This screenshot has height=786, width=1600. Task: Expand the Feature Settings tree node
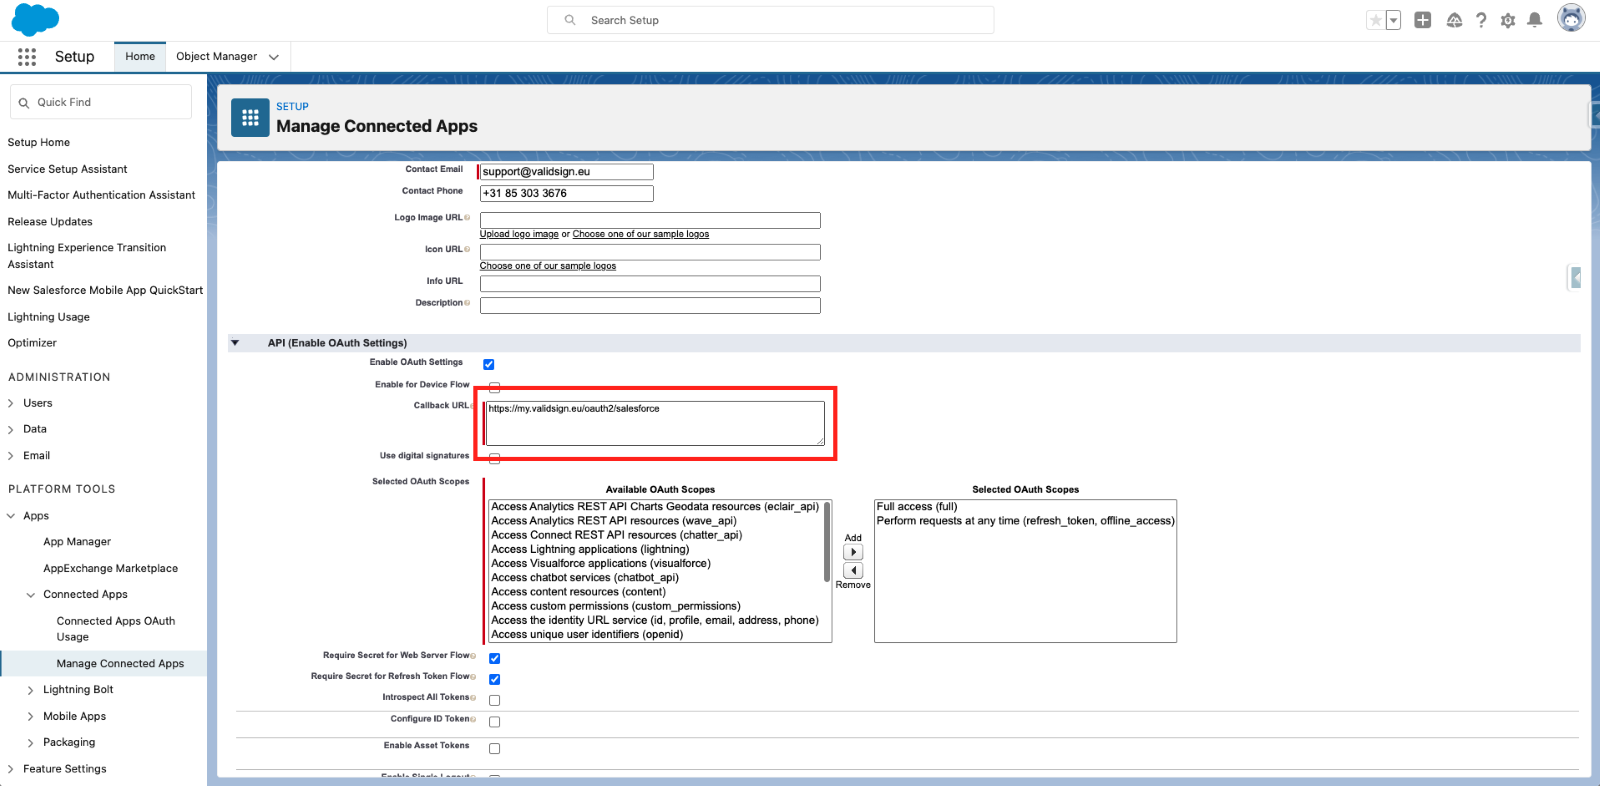(x=11, y=769)
